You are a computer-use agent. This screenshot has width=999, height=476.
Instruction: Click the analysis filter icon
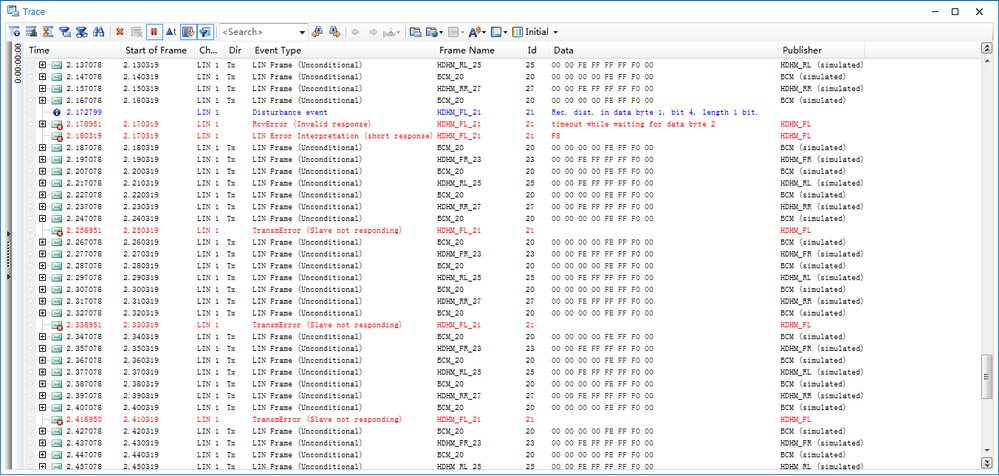(81, 31)
